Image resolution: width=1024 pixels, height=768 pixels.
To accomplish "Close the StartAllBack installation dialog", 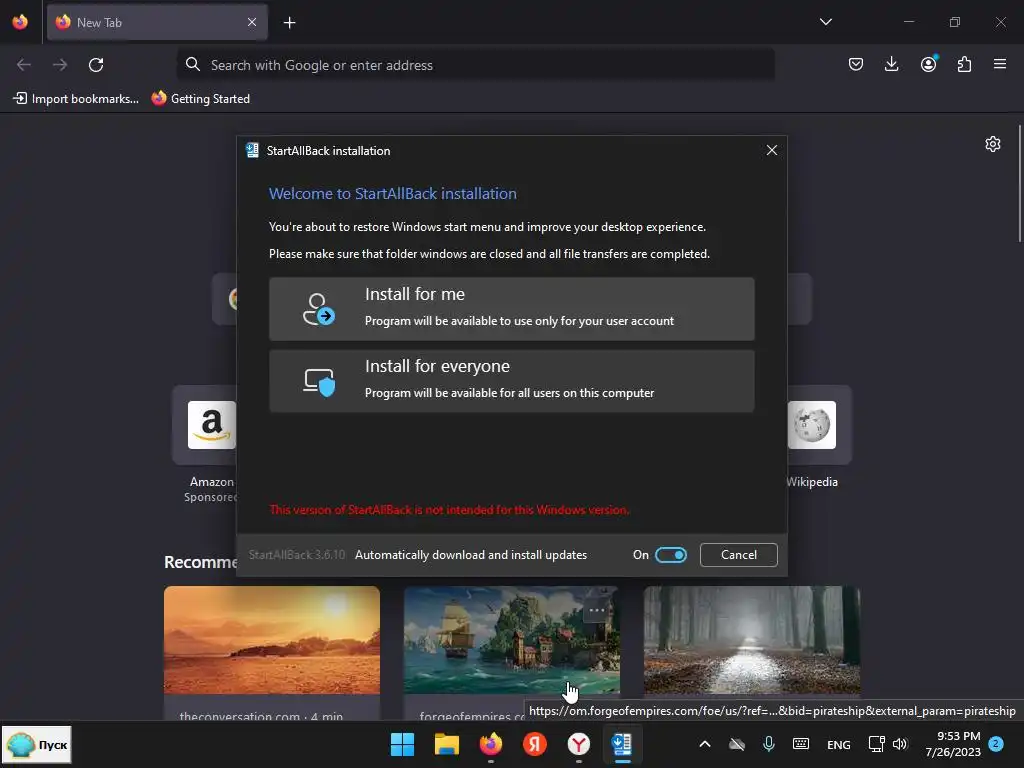I will [x=771, y=150].
